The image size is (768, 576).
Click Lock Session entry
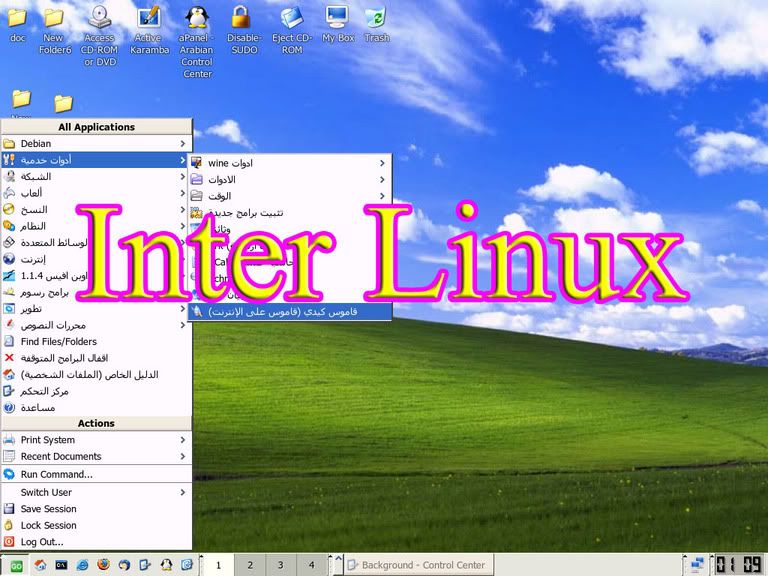[96, 526]
